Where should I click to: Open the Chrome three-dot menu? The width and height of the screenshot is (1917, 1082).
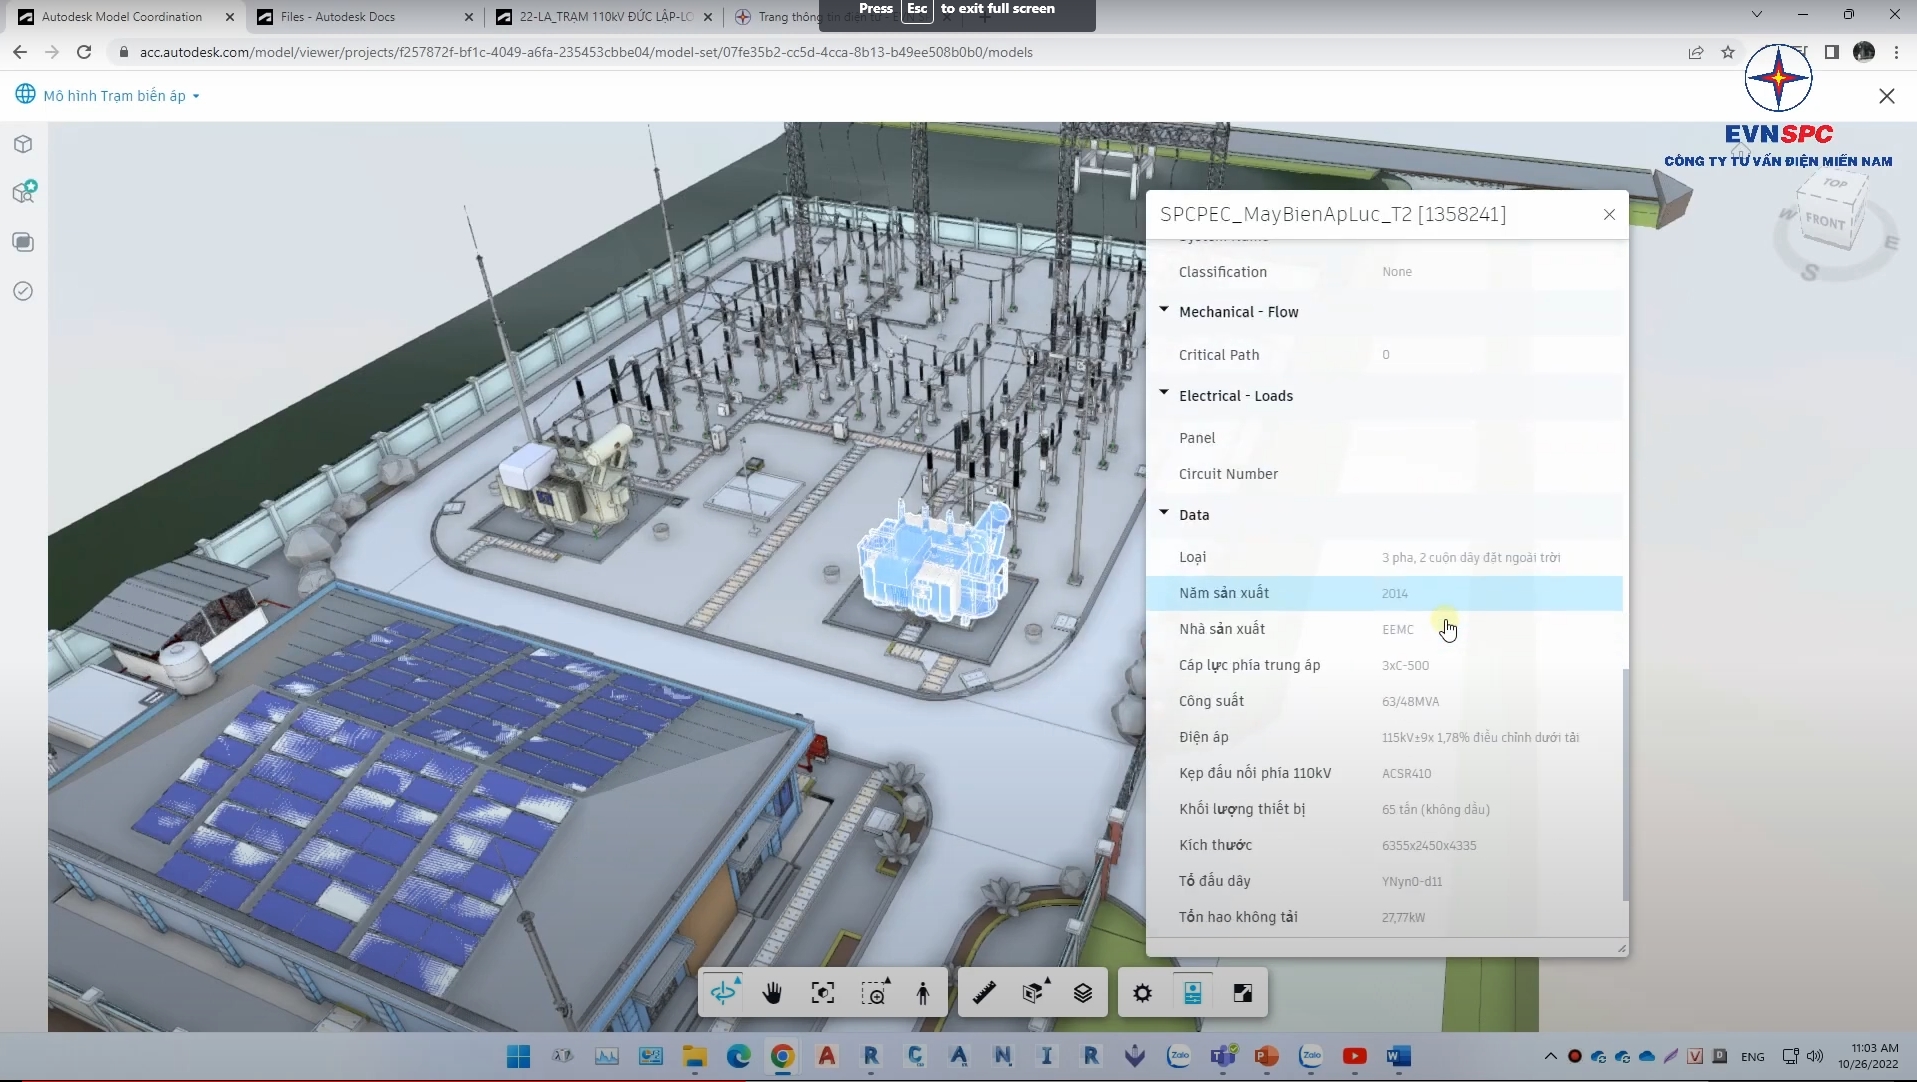click(x=1896, y=52)
